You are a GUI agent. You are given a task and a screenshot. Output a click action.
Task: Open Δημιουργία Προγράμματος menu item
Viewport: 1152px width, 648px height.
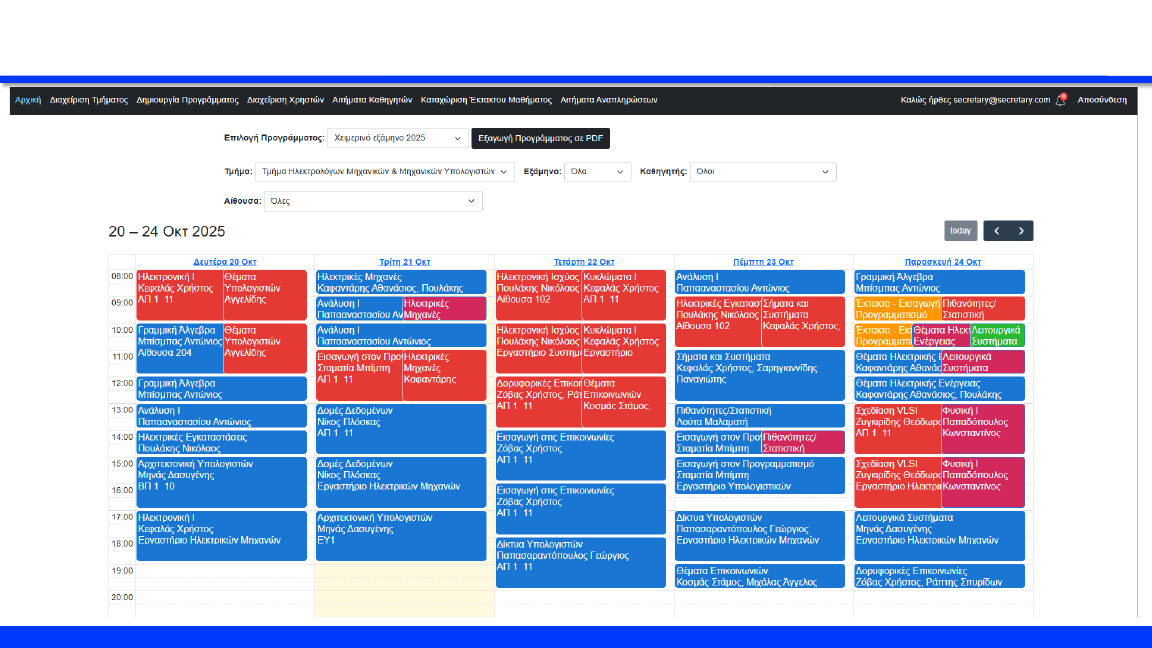pos(187,100)
